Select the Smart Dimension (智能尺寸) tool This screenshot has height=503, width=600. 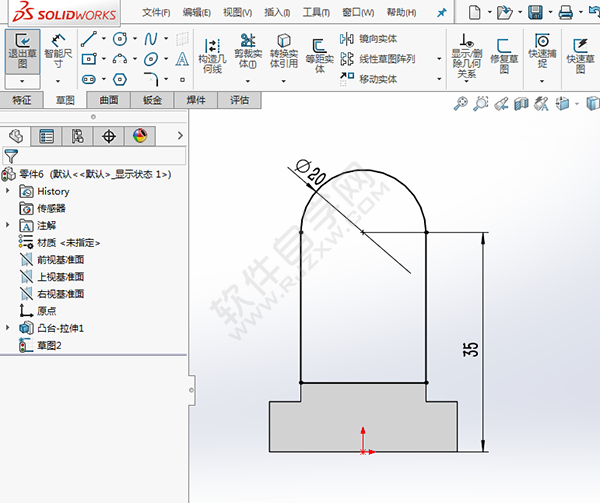58,51
